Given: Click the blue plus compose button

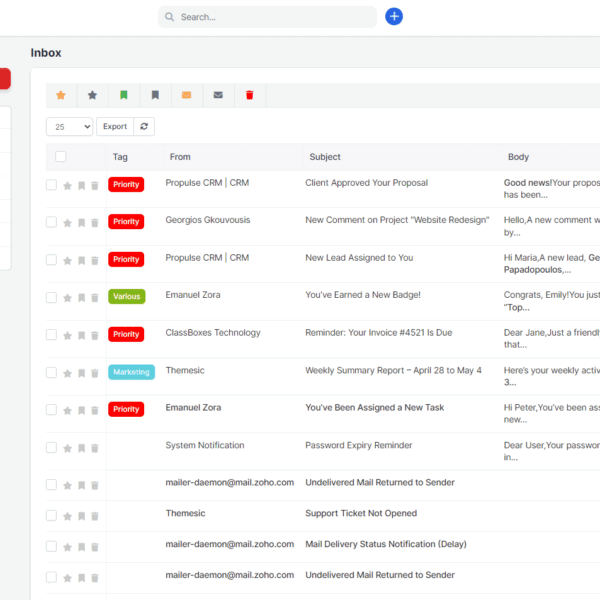Looking at the screenshot, I should (394, 16).
